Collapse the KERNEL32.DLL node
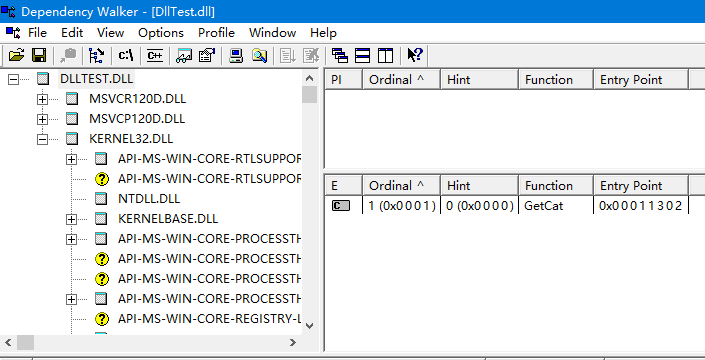The width and height of the screenshot is (705, 360). click(42, 139)
